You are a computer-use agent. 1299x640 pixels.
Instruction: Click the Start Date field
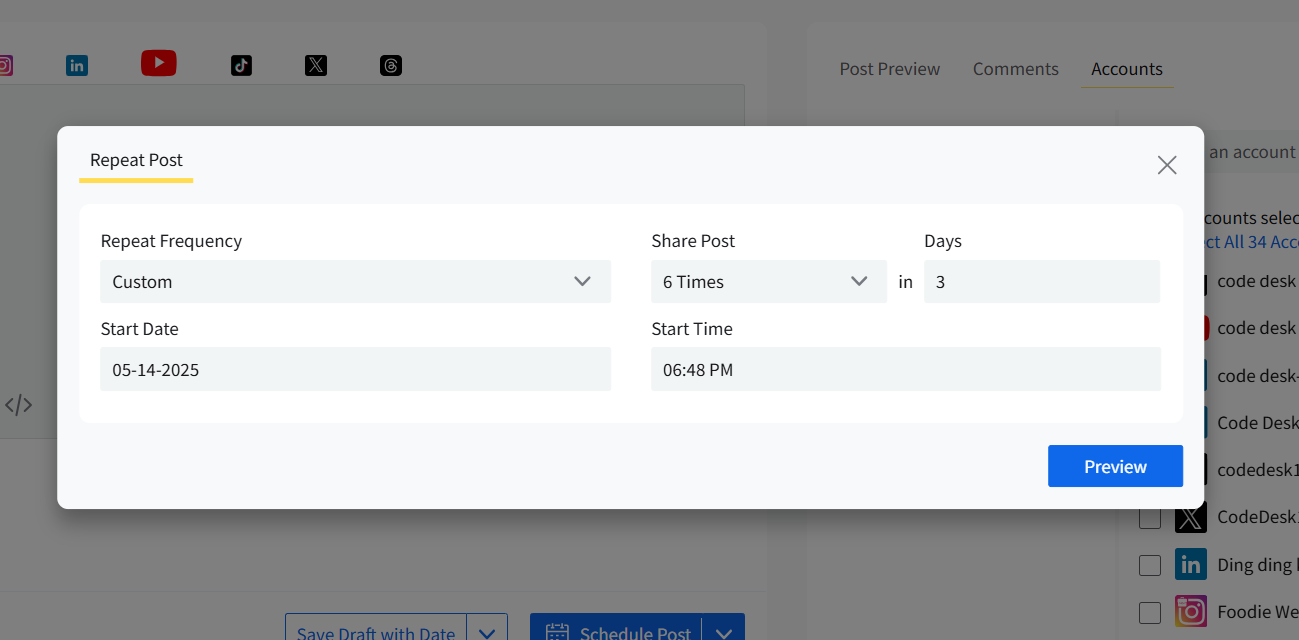(355, 370)
